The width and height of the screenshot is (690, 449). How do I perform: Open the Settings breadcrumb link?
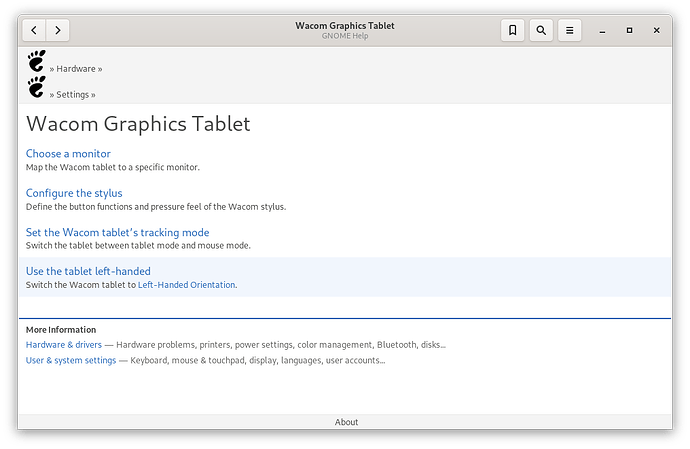[73, 95]
